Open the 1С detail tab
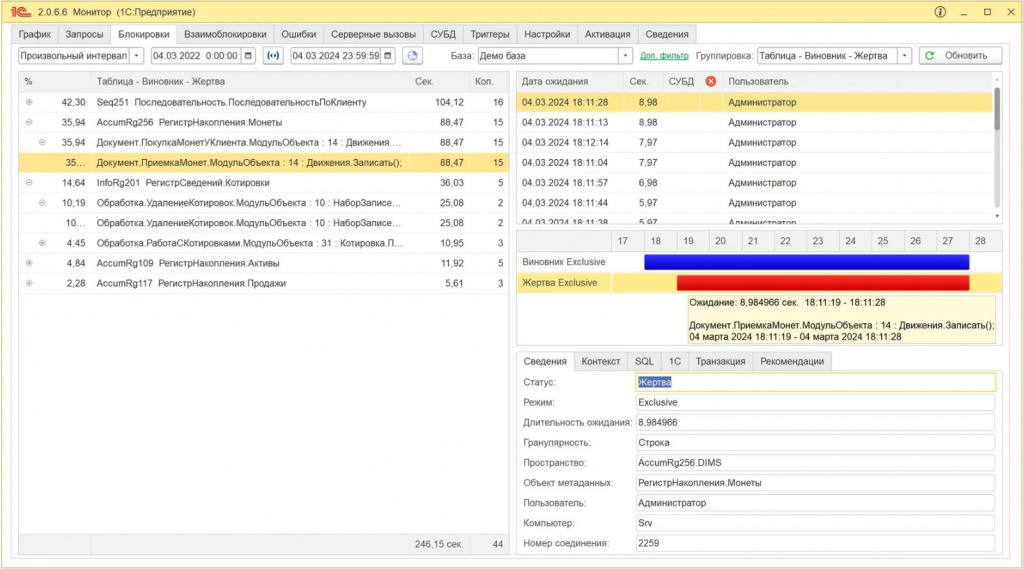This screenshot has width=1023, height=569. [x=675, y=361]
